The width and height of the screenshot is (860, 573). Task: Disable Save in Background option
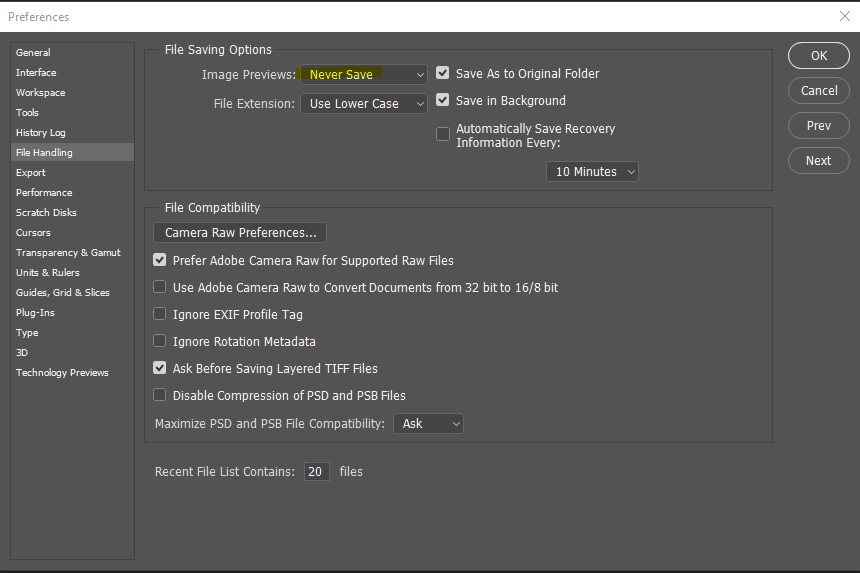coord(443,101)
